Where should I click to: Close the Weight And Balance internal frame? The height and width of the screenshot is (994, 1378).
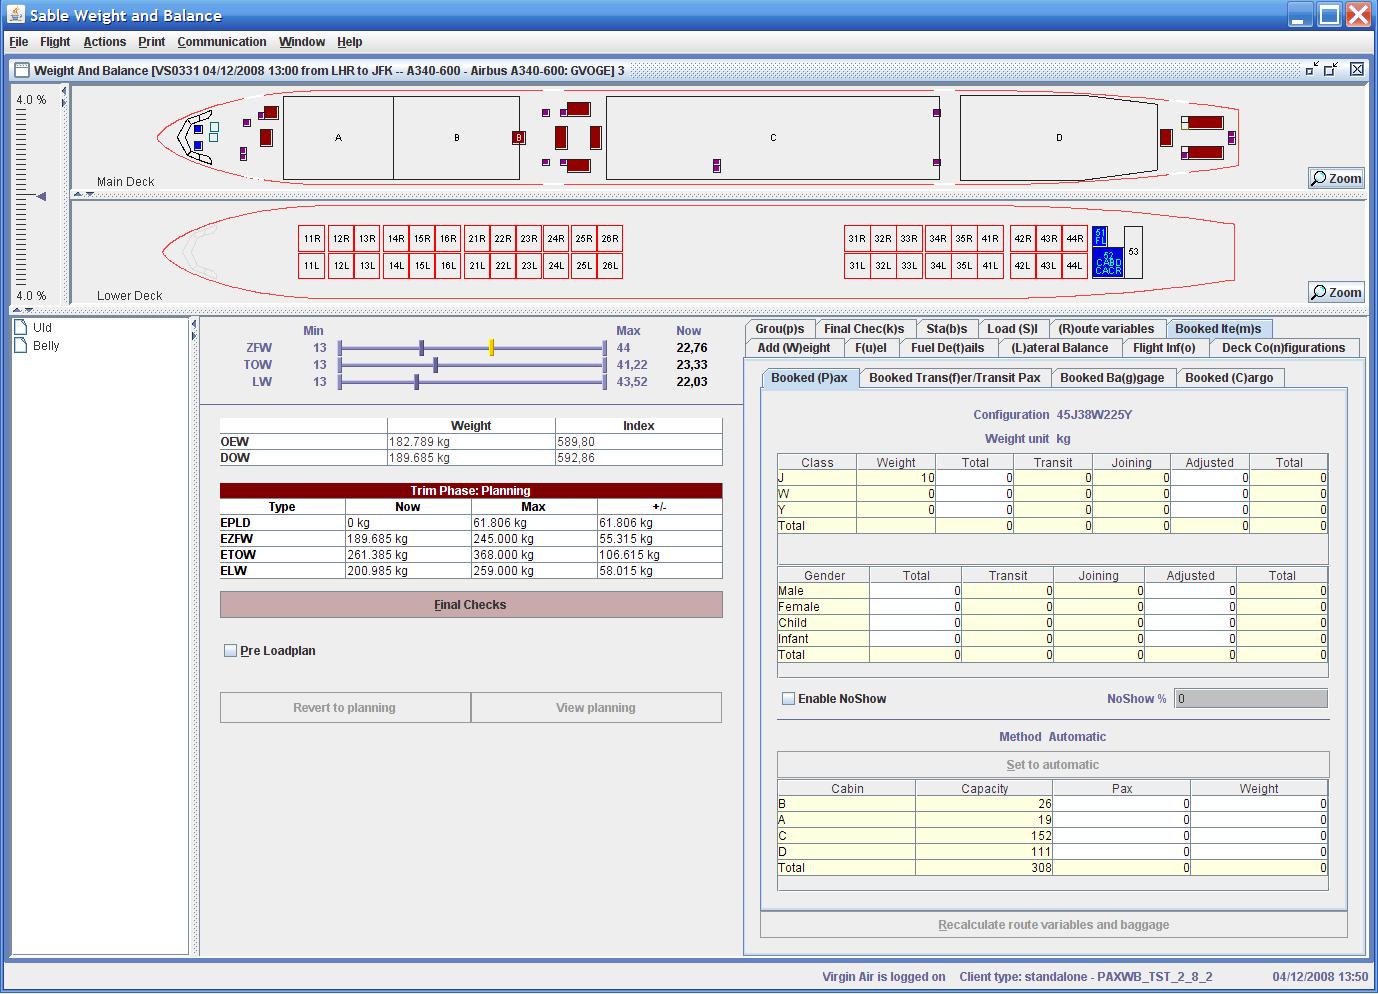point(1357,69)
